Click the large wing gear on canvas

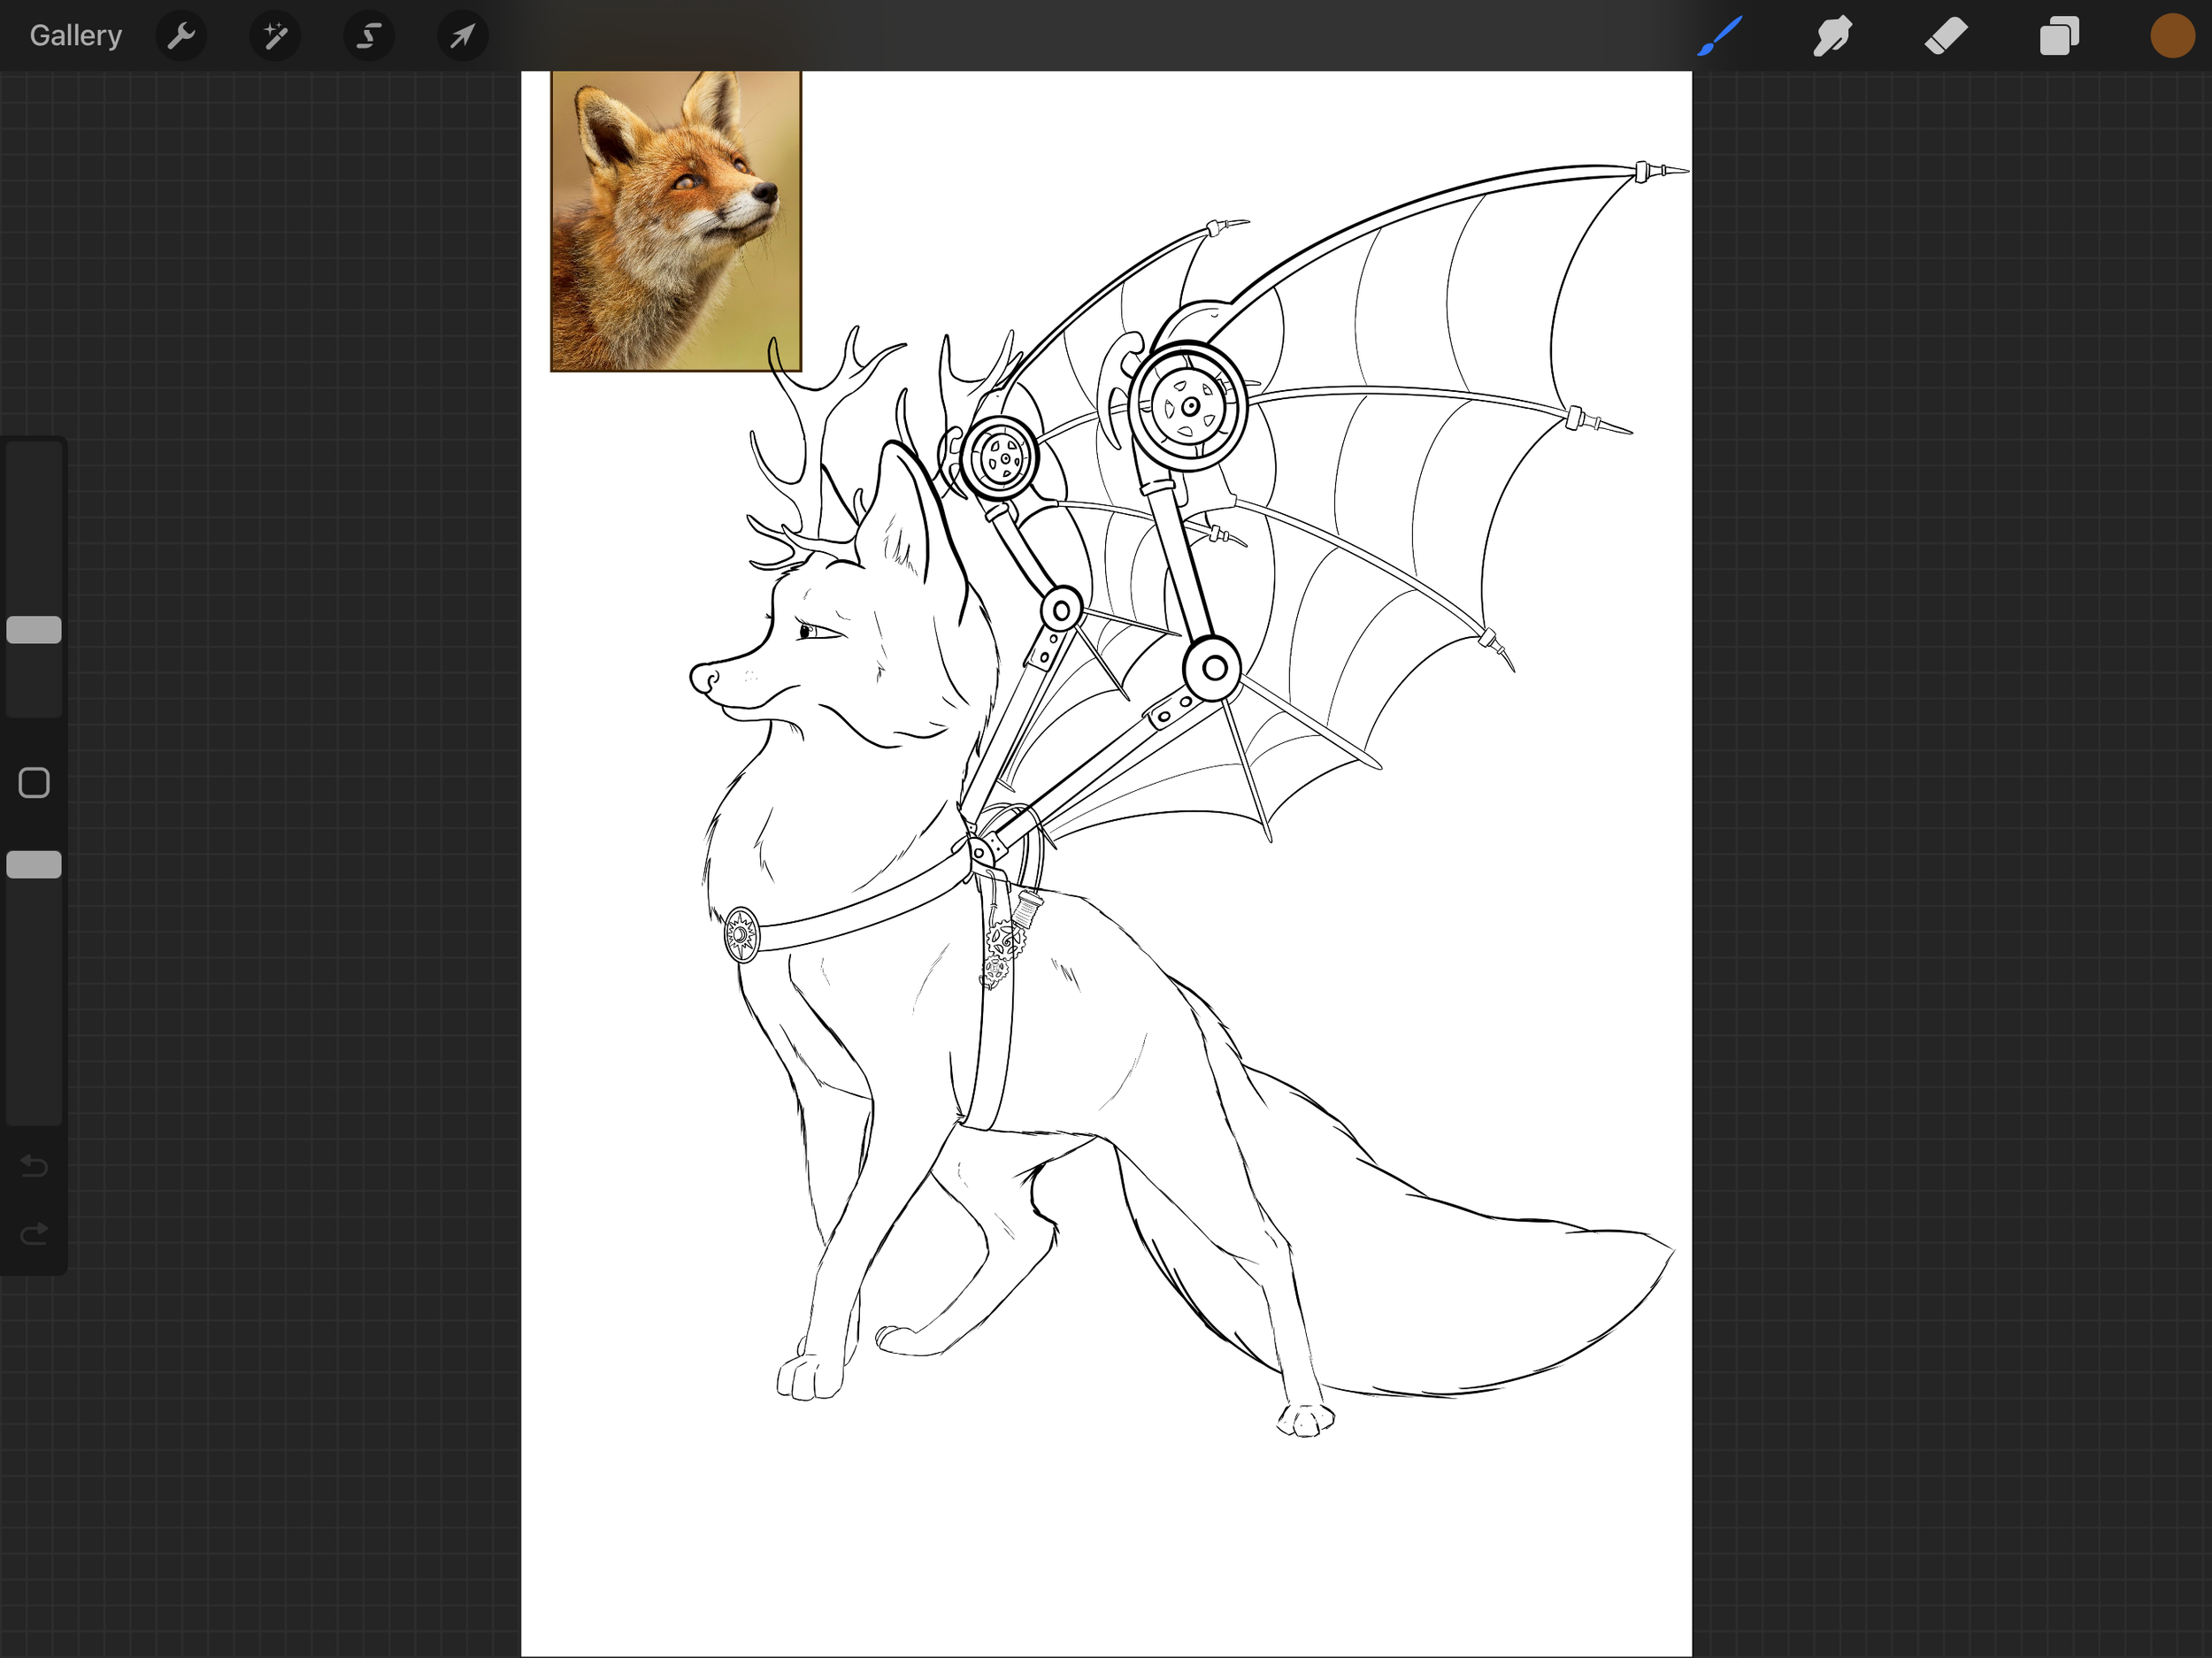(1189, 406)
